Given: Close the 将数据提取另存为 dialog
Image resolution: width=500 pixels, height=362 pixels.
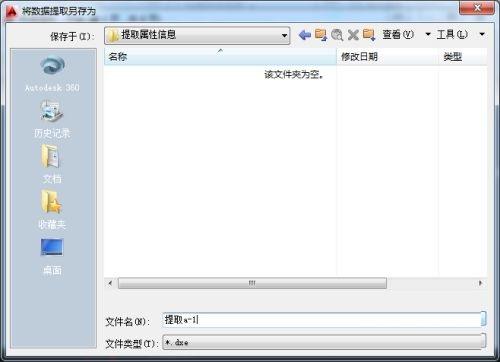Looking at the screenshot, I should click(477, 8).
